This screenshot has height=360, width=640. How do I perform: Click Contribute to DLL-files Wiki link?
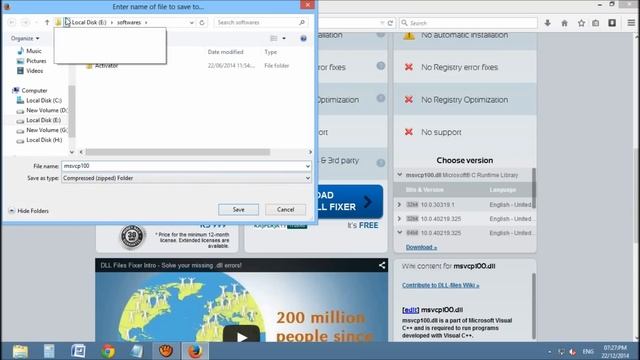click(440, 285)
